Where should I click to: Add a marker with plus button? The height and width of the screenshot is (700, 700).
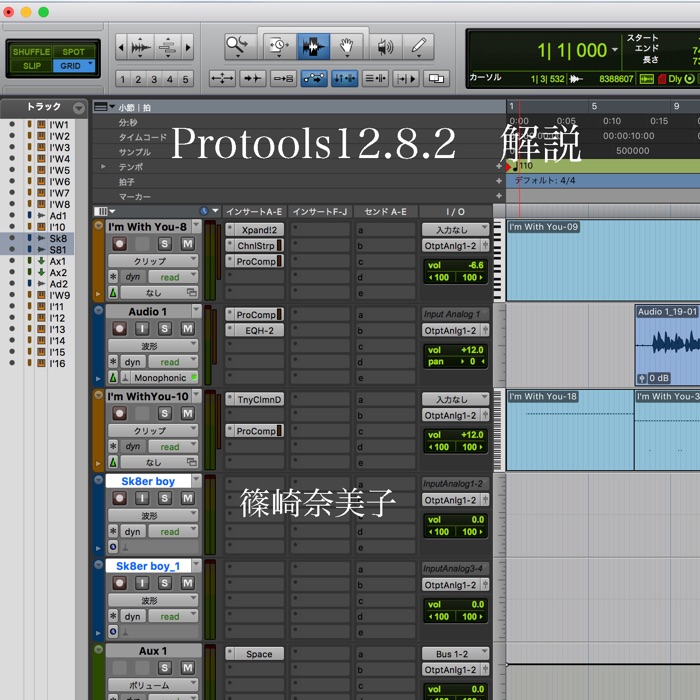(x=499, y=196)
